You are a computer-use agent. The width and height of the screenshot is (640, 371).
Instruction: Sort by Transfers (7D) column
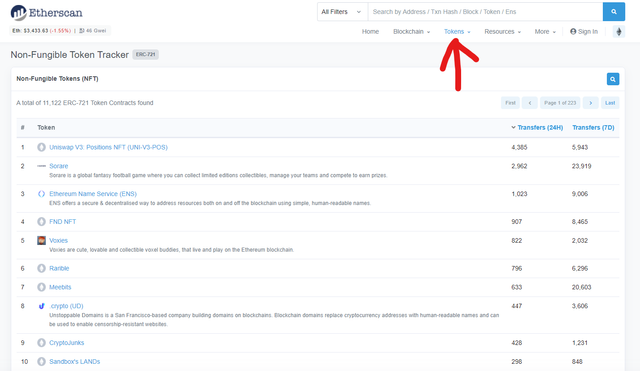(x=593, y=128)
